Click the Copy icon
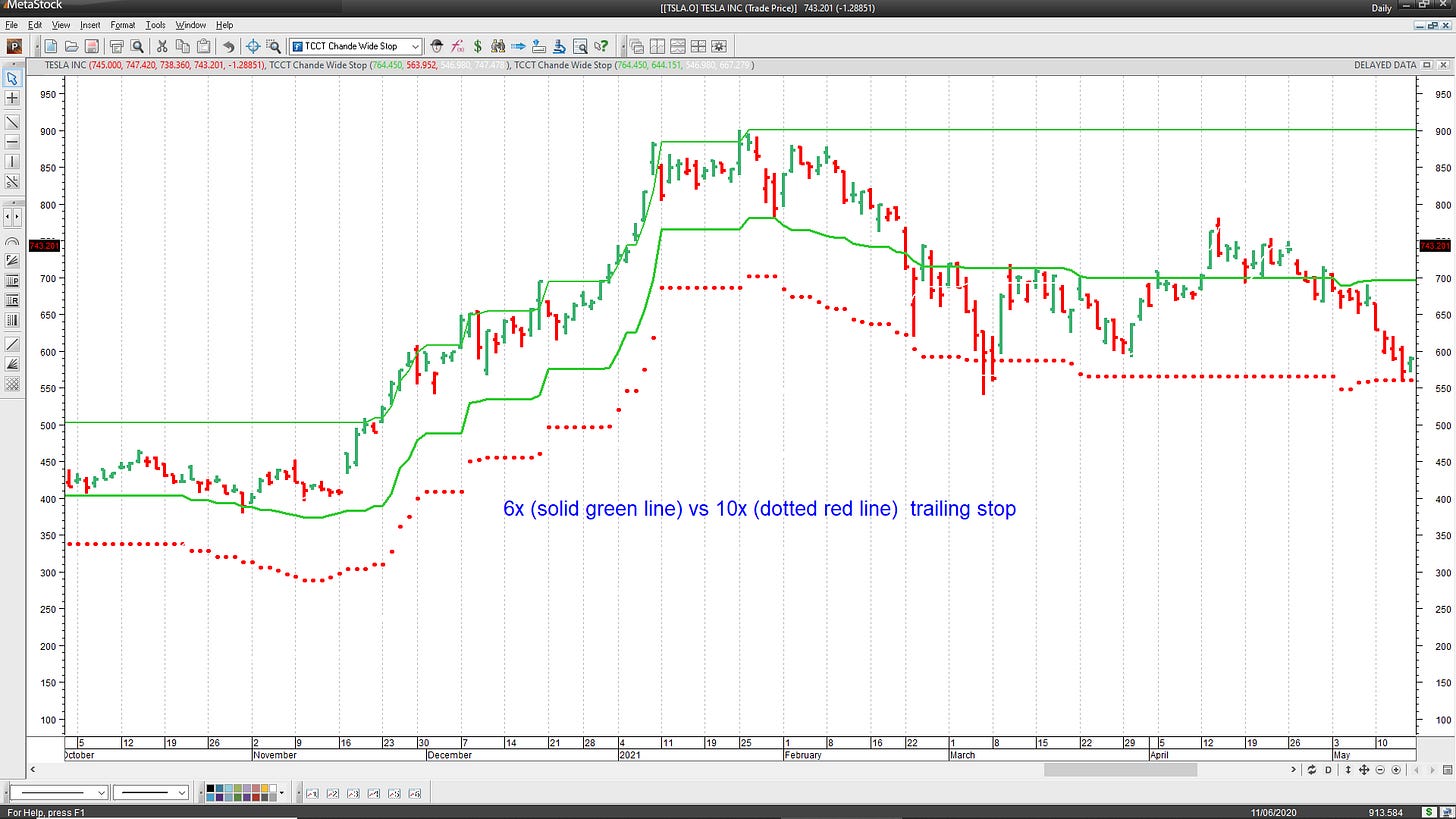 point(182,46)
